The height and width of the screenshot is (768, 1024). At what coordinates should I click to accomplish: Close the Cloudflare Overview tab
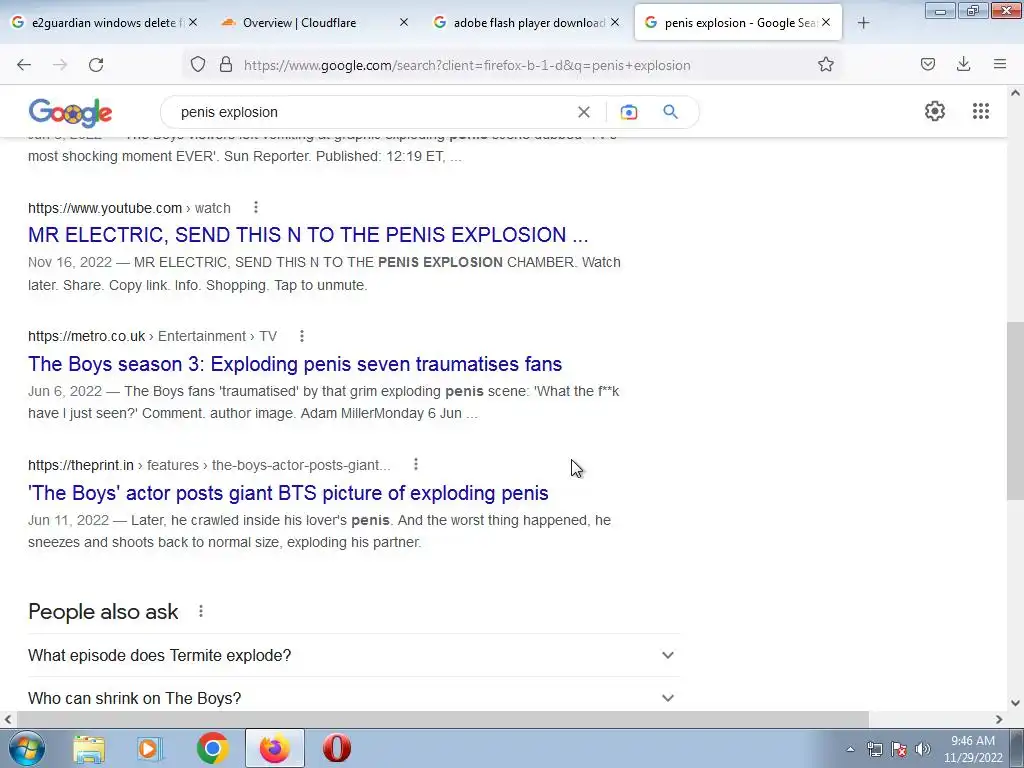tap(404, 22)
